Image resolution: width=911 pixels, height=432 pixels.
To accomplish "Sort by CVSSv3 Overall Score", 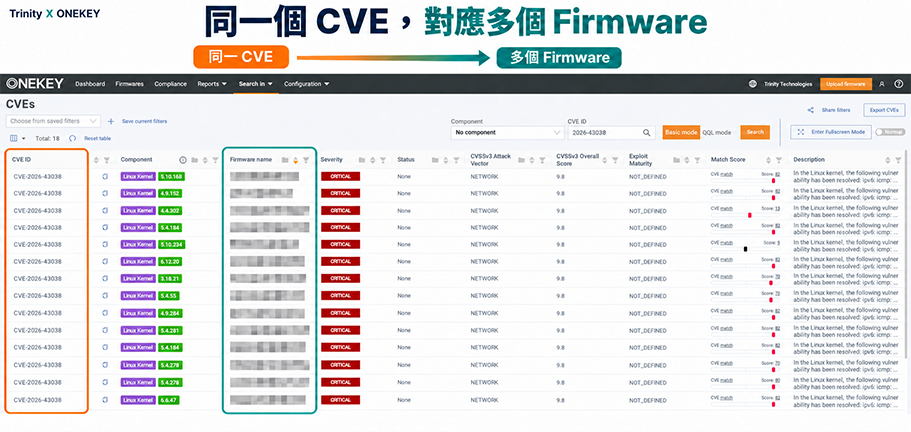I will [605, 160].
